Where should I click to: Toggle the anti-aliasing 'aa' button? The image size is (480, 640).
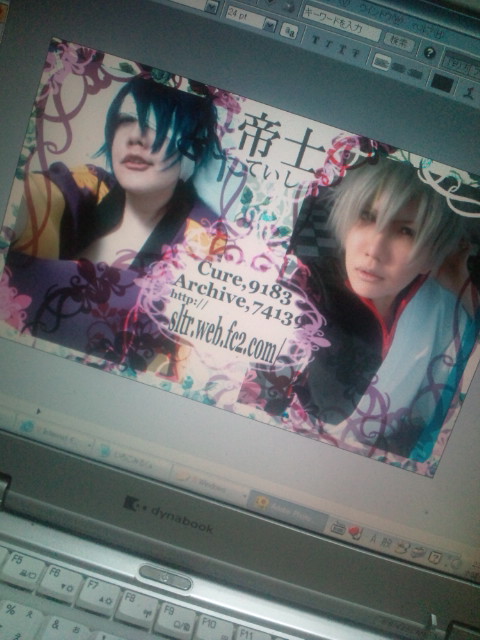point(291,29)
